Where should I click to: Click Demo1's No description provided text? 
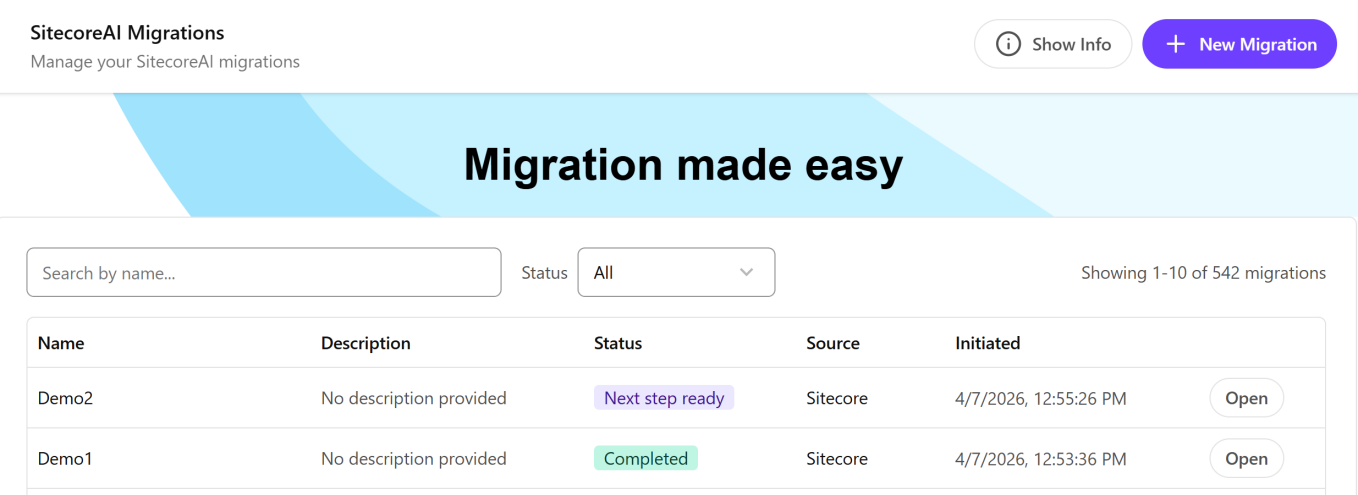pos(414,459)
